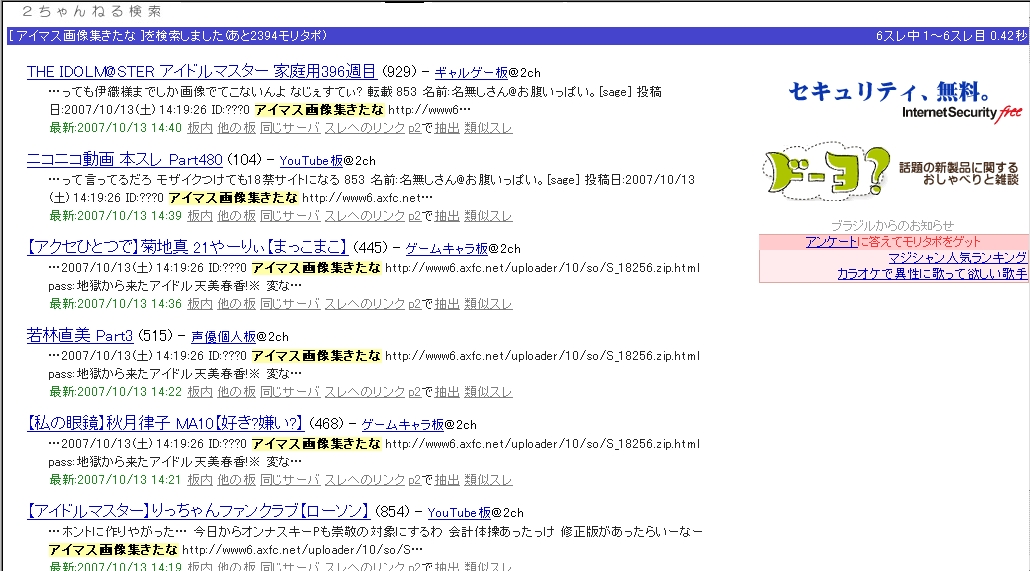Click 板内 in the 14:40 result row
1030x571 pixels.
point(200,128)
